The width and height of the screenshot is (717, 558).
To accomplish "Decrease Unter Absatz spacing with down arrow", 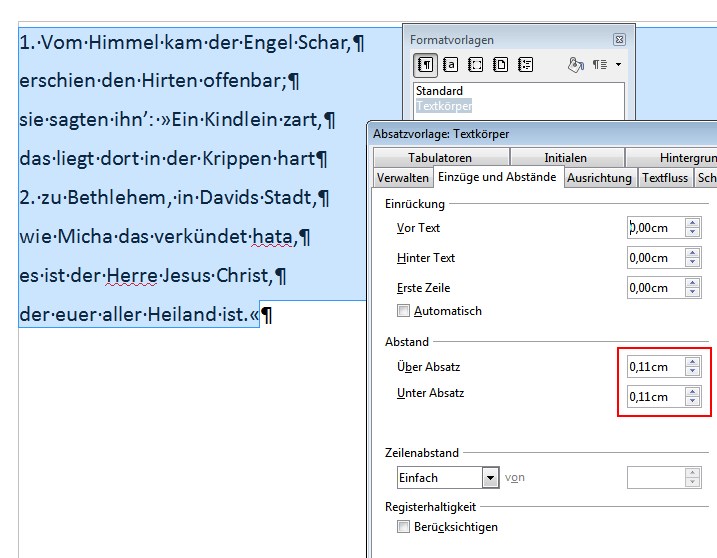I will 693,402.
